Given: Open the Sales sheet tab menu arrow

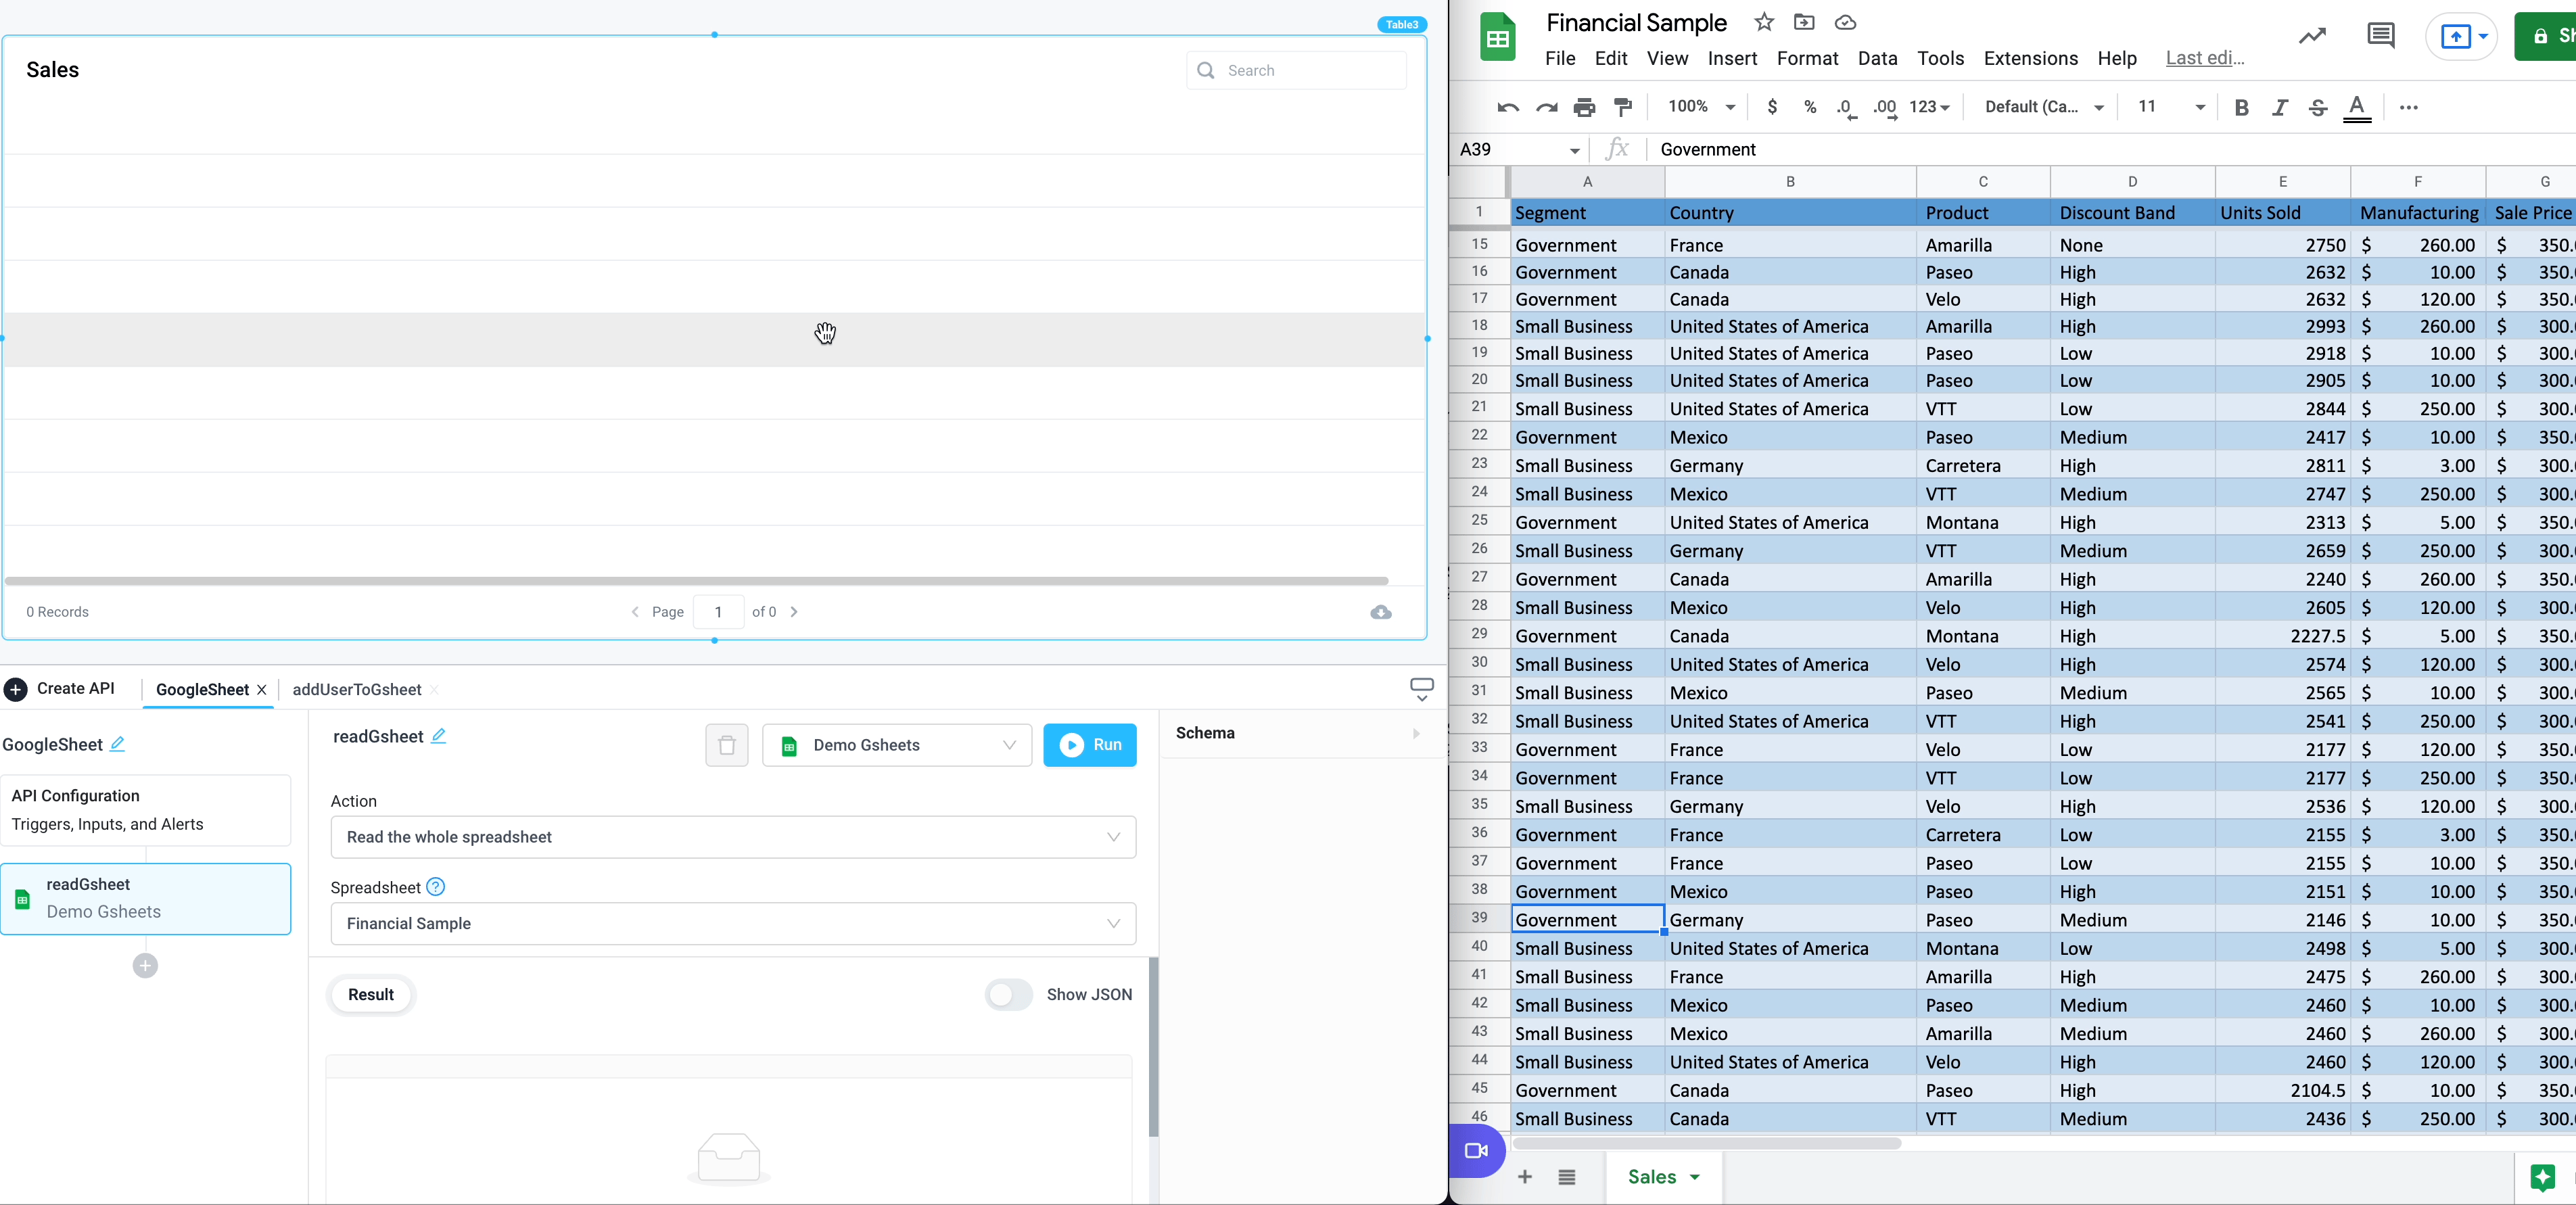Looking at the screenshot, I should coord(1695,1178).
